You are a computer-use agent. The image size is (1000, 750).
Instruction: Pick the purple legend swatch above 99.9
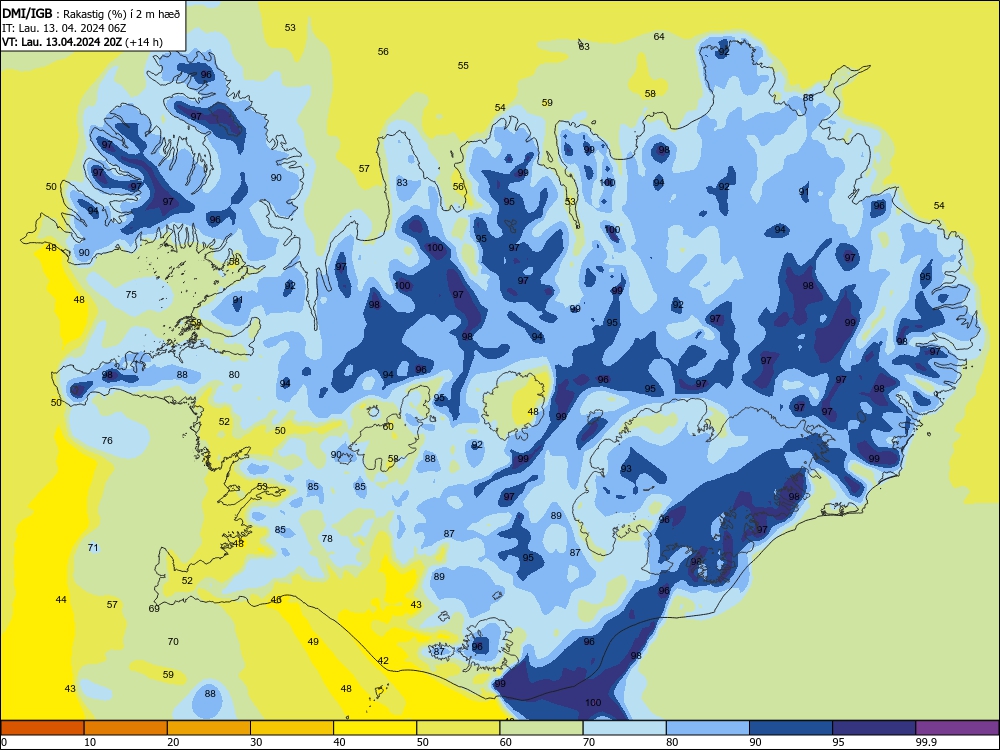click(957, 728)
